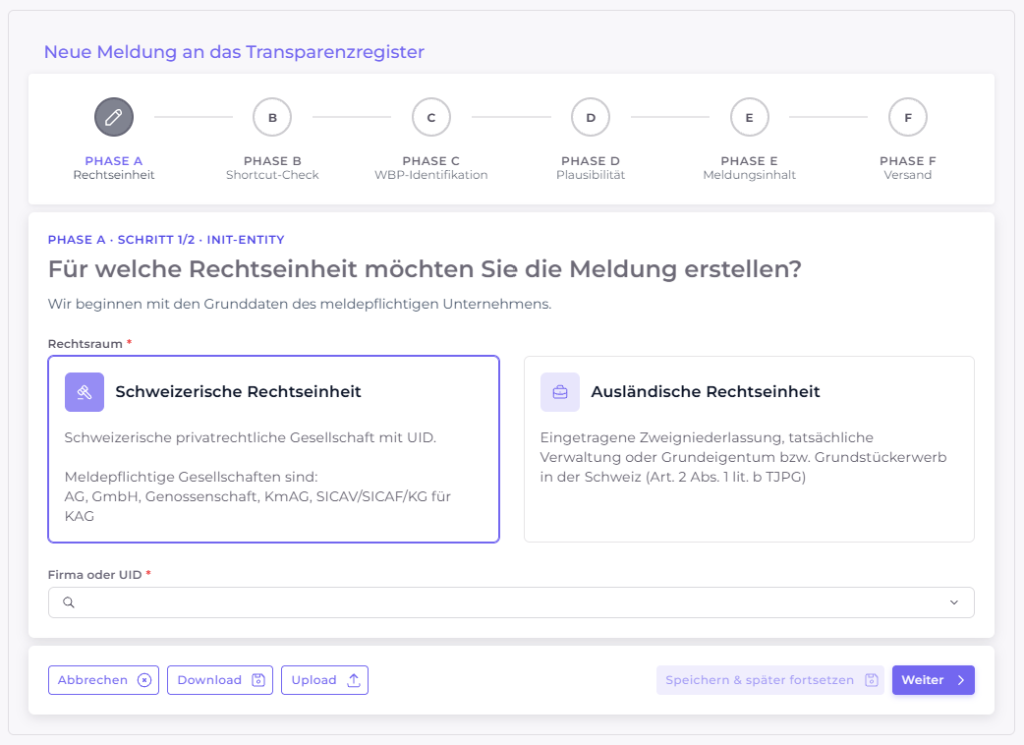
Task: Click the Download button
Action: click(220, 680)
